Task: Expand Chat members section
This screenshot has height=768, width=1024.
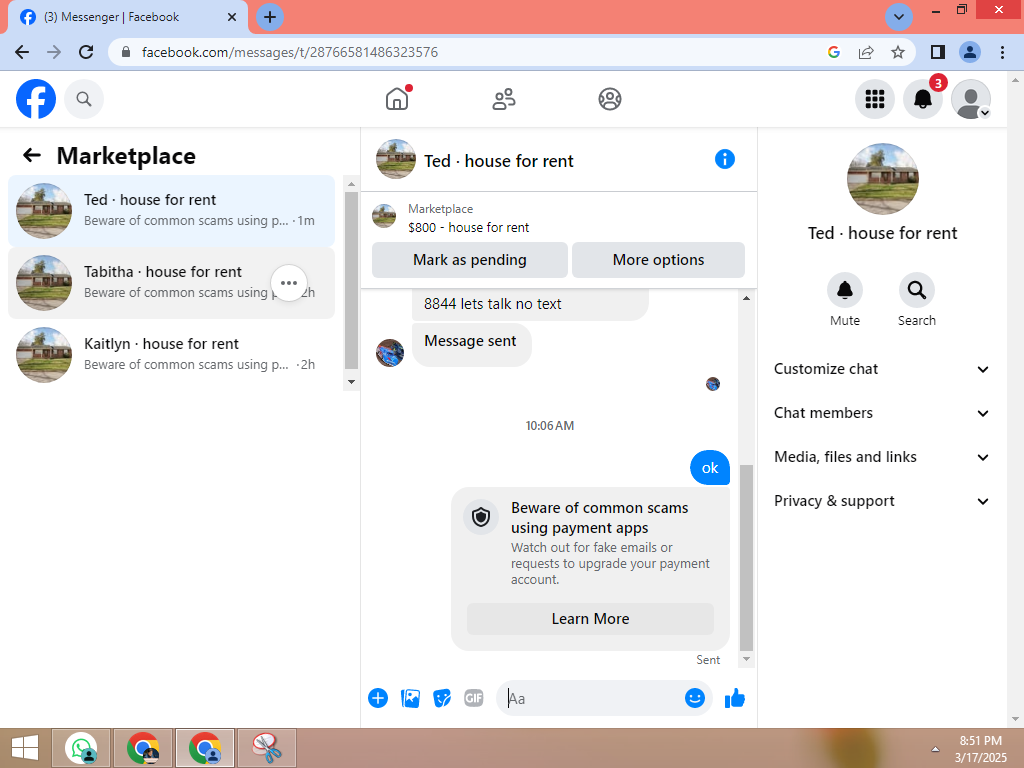Action: click(881, 413)
